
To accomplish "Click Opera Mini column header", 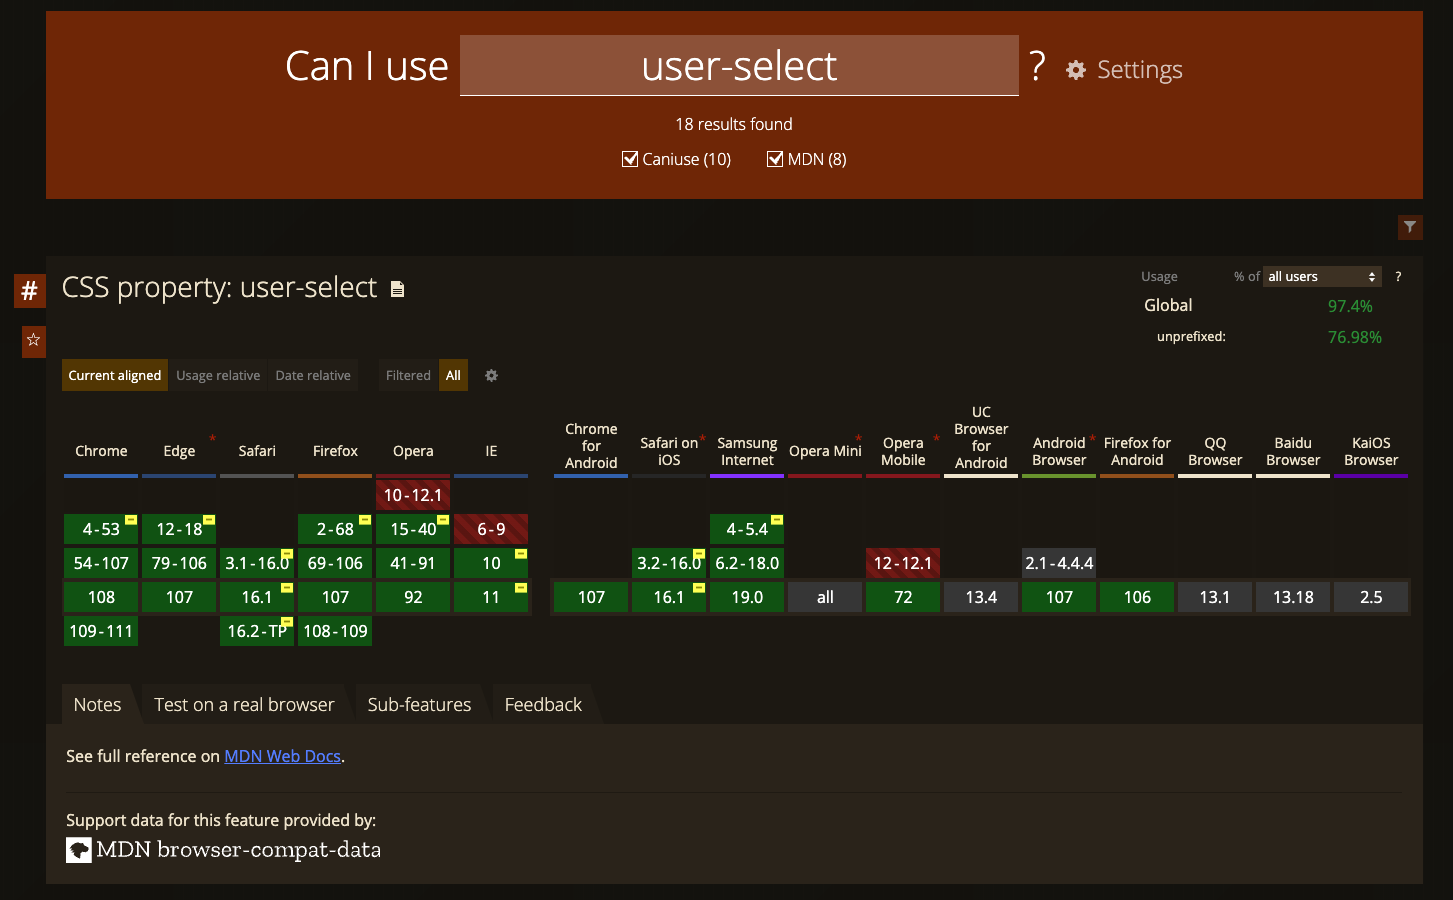I will point(825,451).
